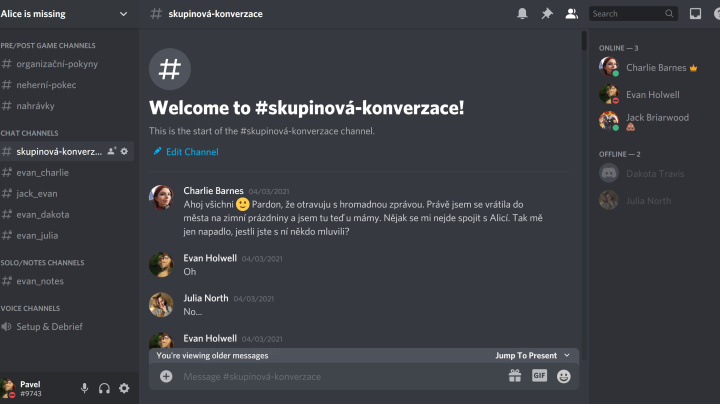This screenshot has width=720, height=404.
Task: Click the plus attach file button
Action: pyautogui.click(x=166, y=376)
